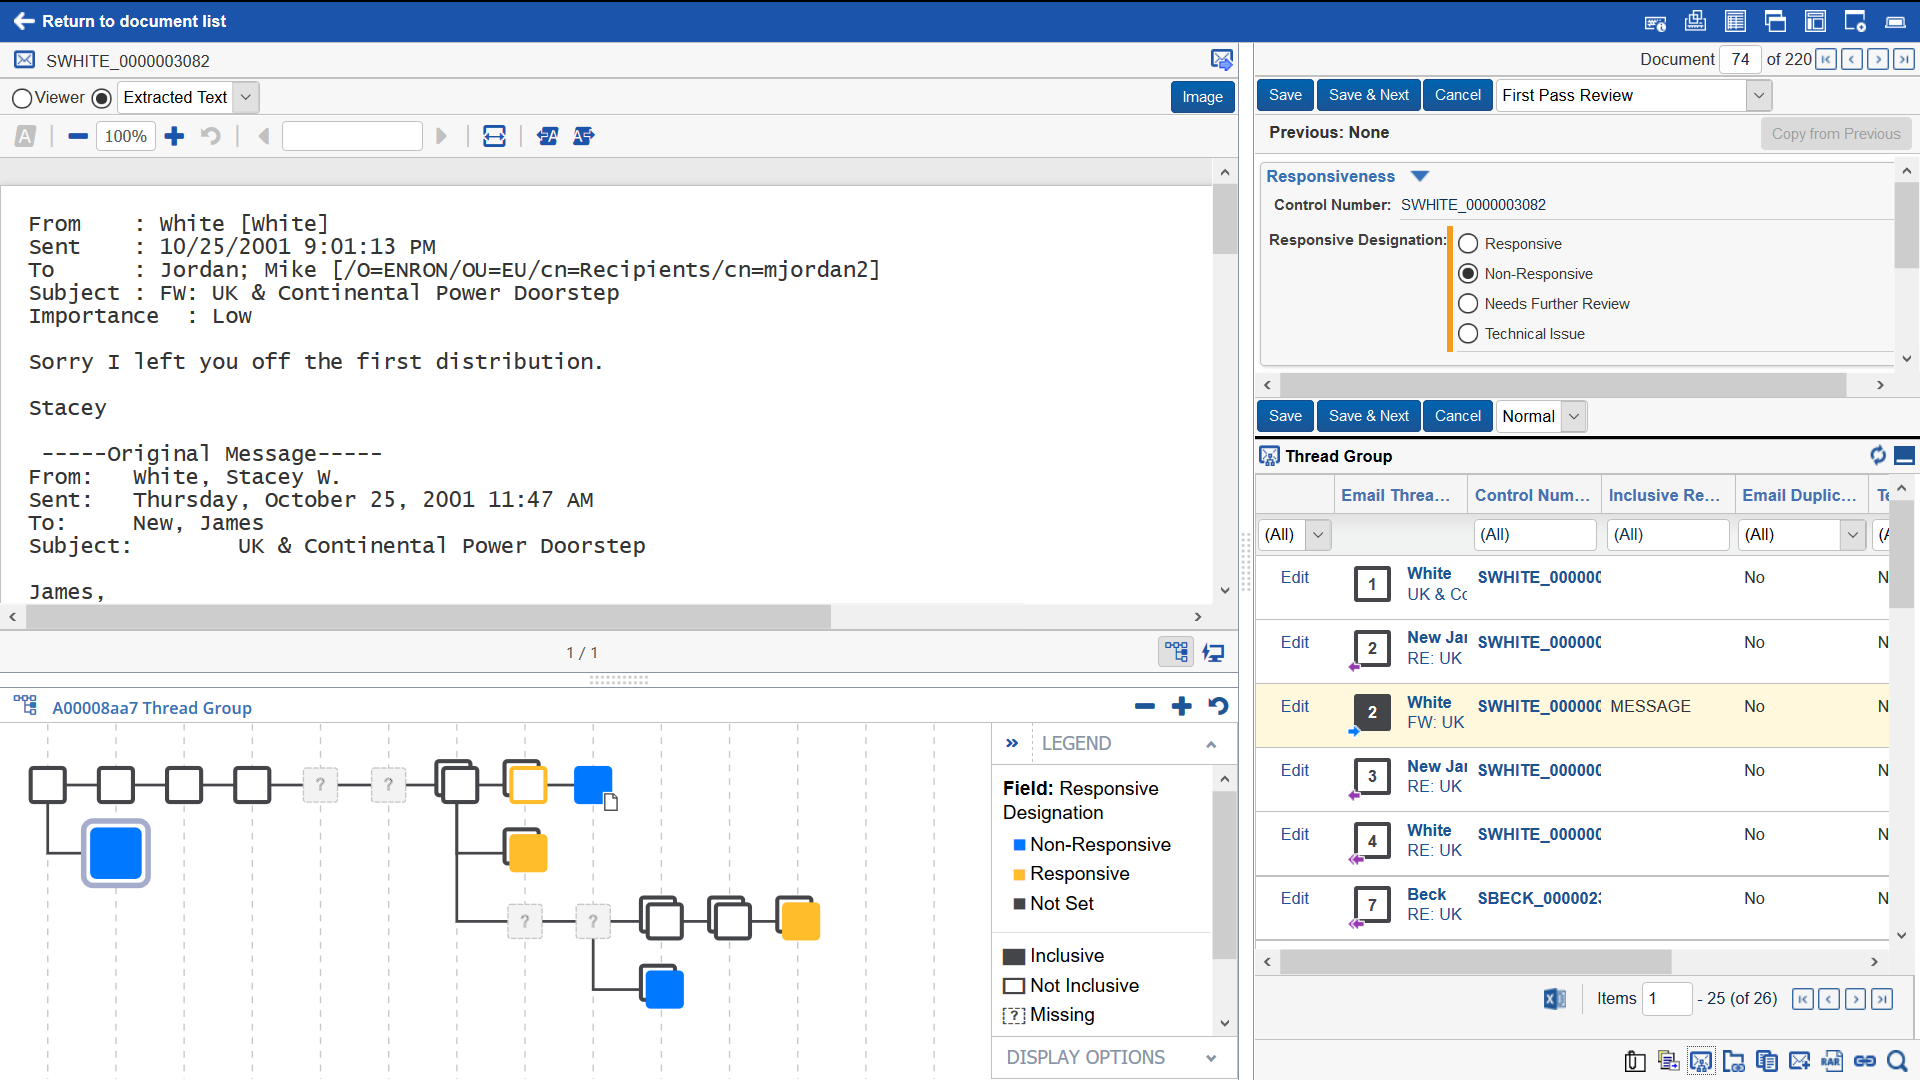The image size is (1920, 1080).
Task: Click Save & Next beside the Normal dropdown
Action: (x=1368, y=416)
